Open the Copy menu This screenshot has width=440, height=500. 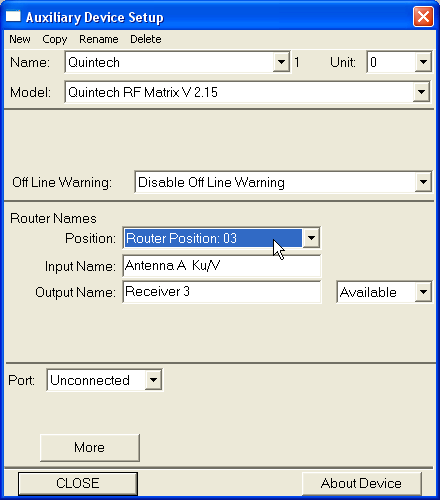click(x=55, y=39)
